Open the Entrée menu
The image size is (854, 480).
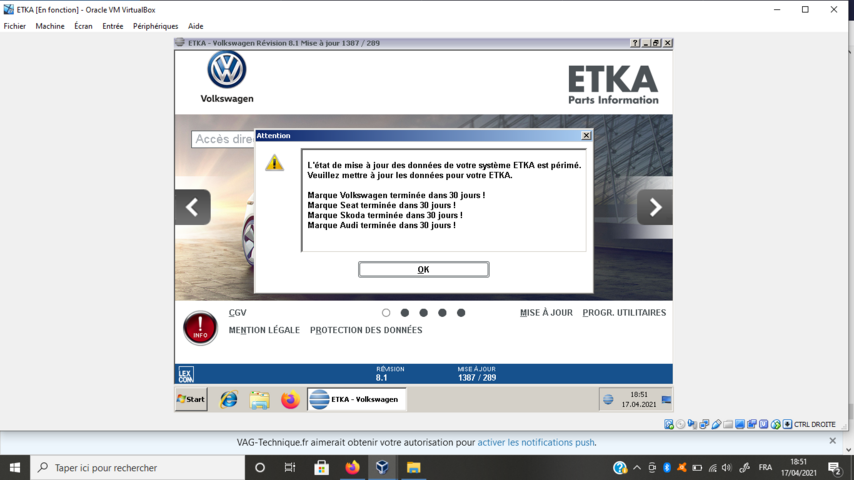[x=113, y=26]
